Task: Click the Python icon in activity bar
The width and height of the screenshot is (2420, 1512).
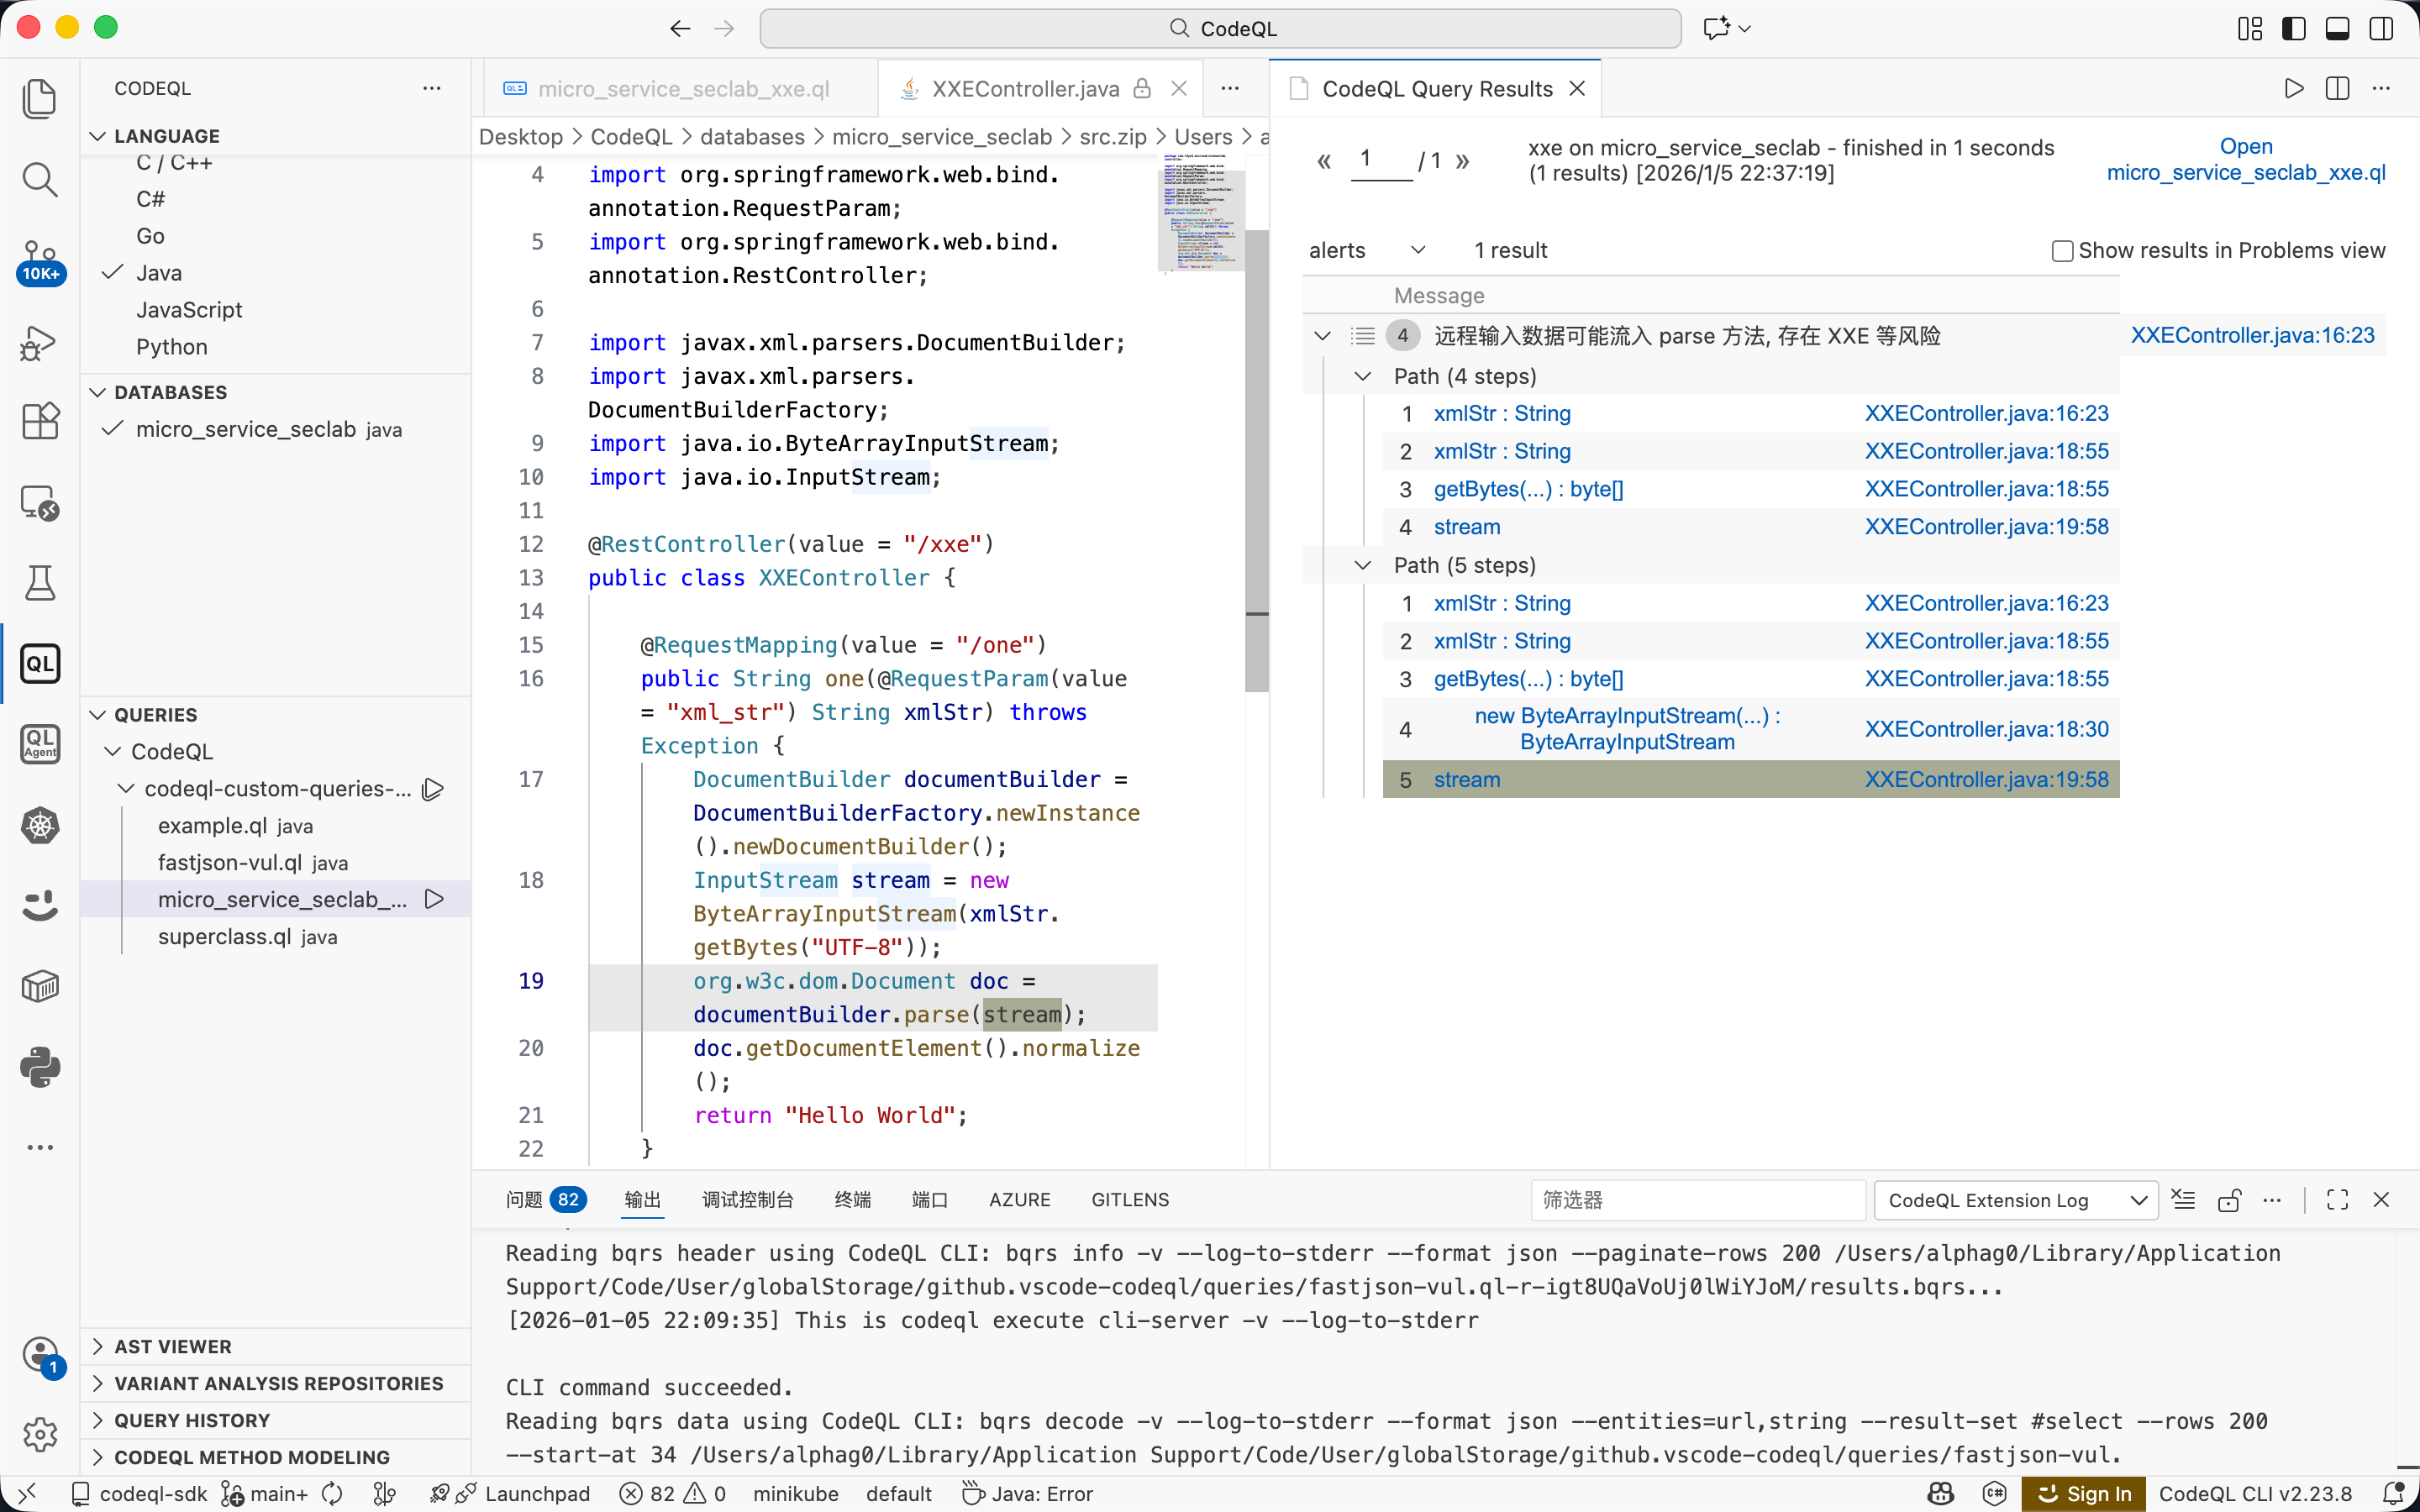Action: [40, 1067]
